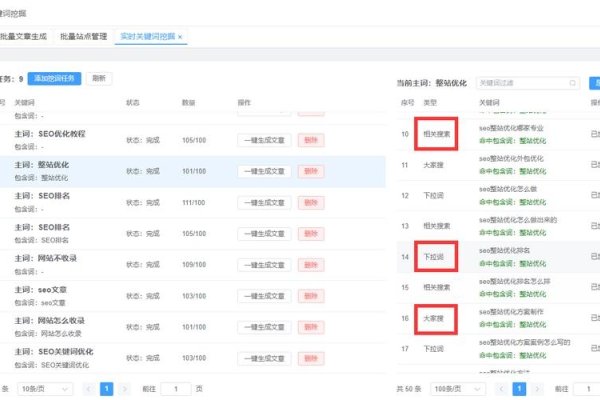Click the 105/100 count for SEO优化教程
The width and height of the screenshot is (600, 400).
pyautogui.click(x=194, y=140)
